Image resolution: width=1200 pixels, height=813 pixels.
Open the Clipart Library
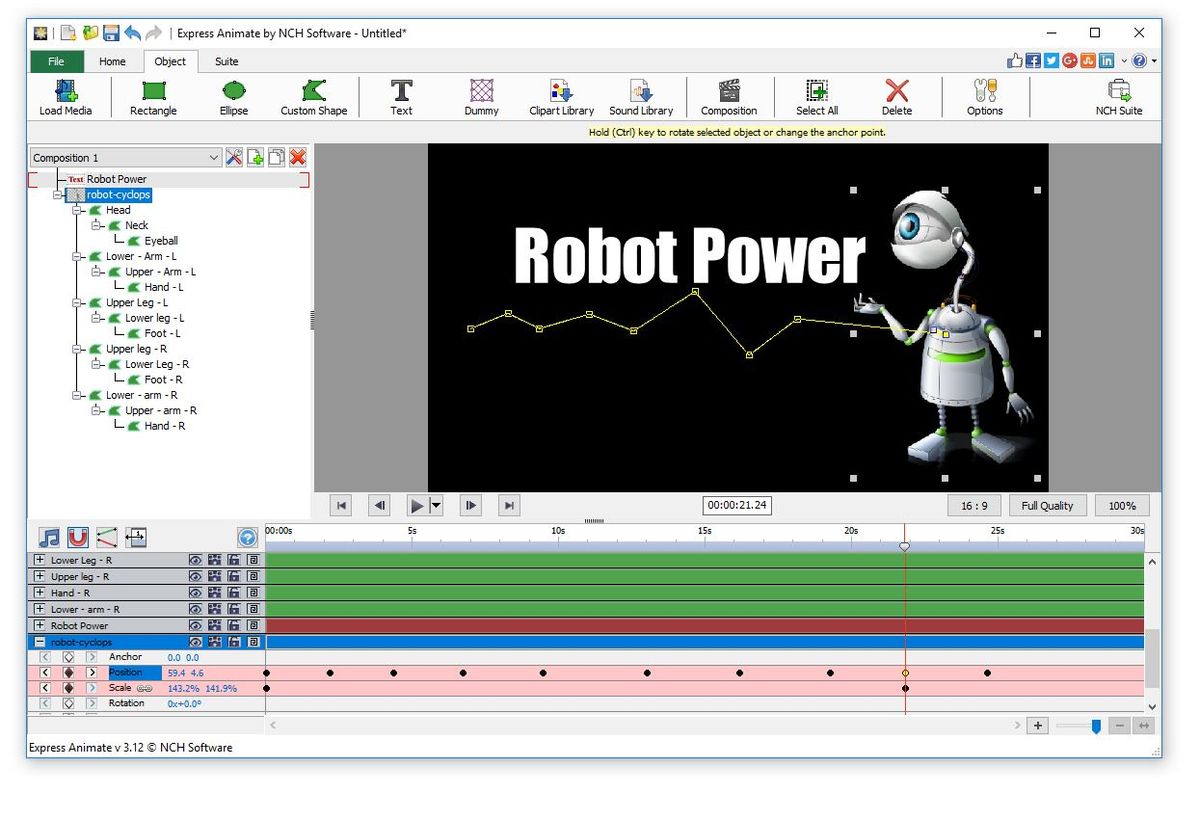pyautogui.click(x=559, y=96)
